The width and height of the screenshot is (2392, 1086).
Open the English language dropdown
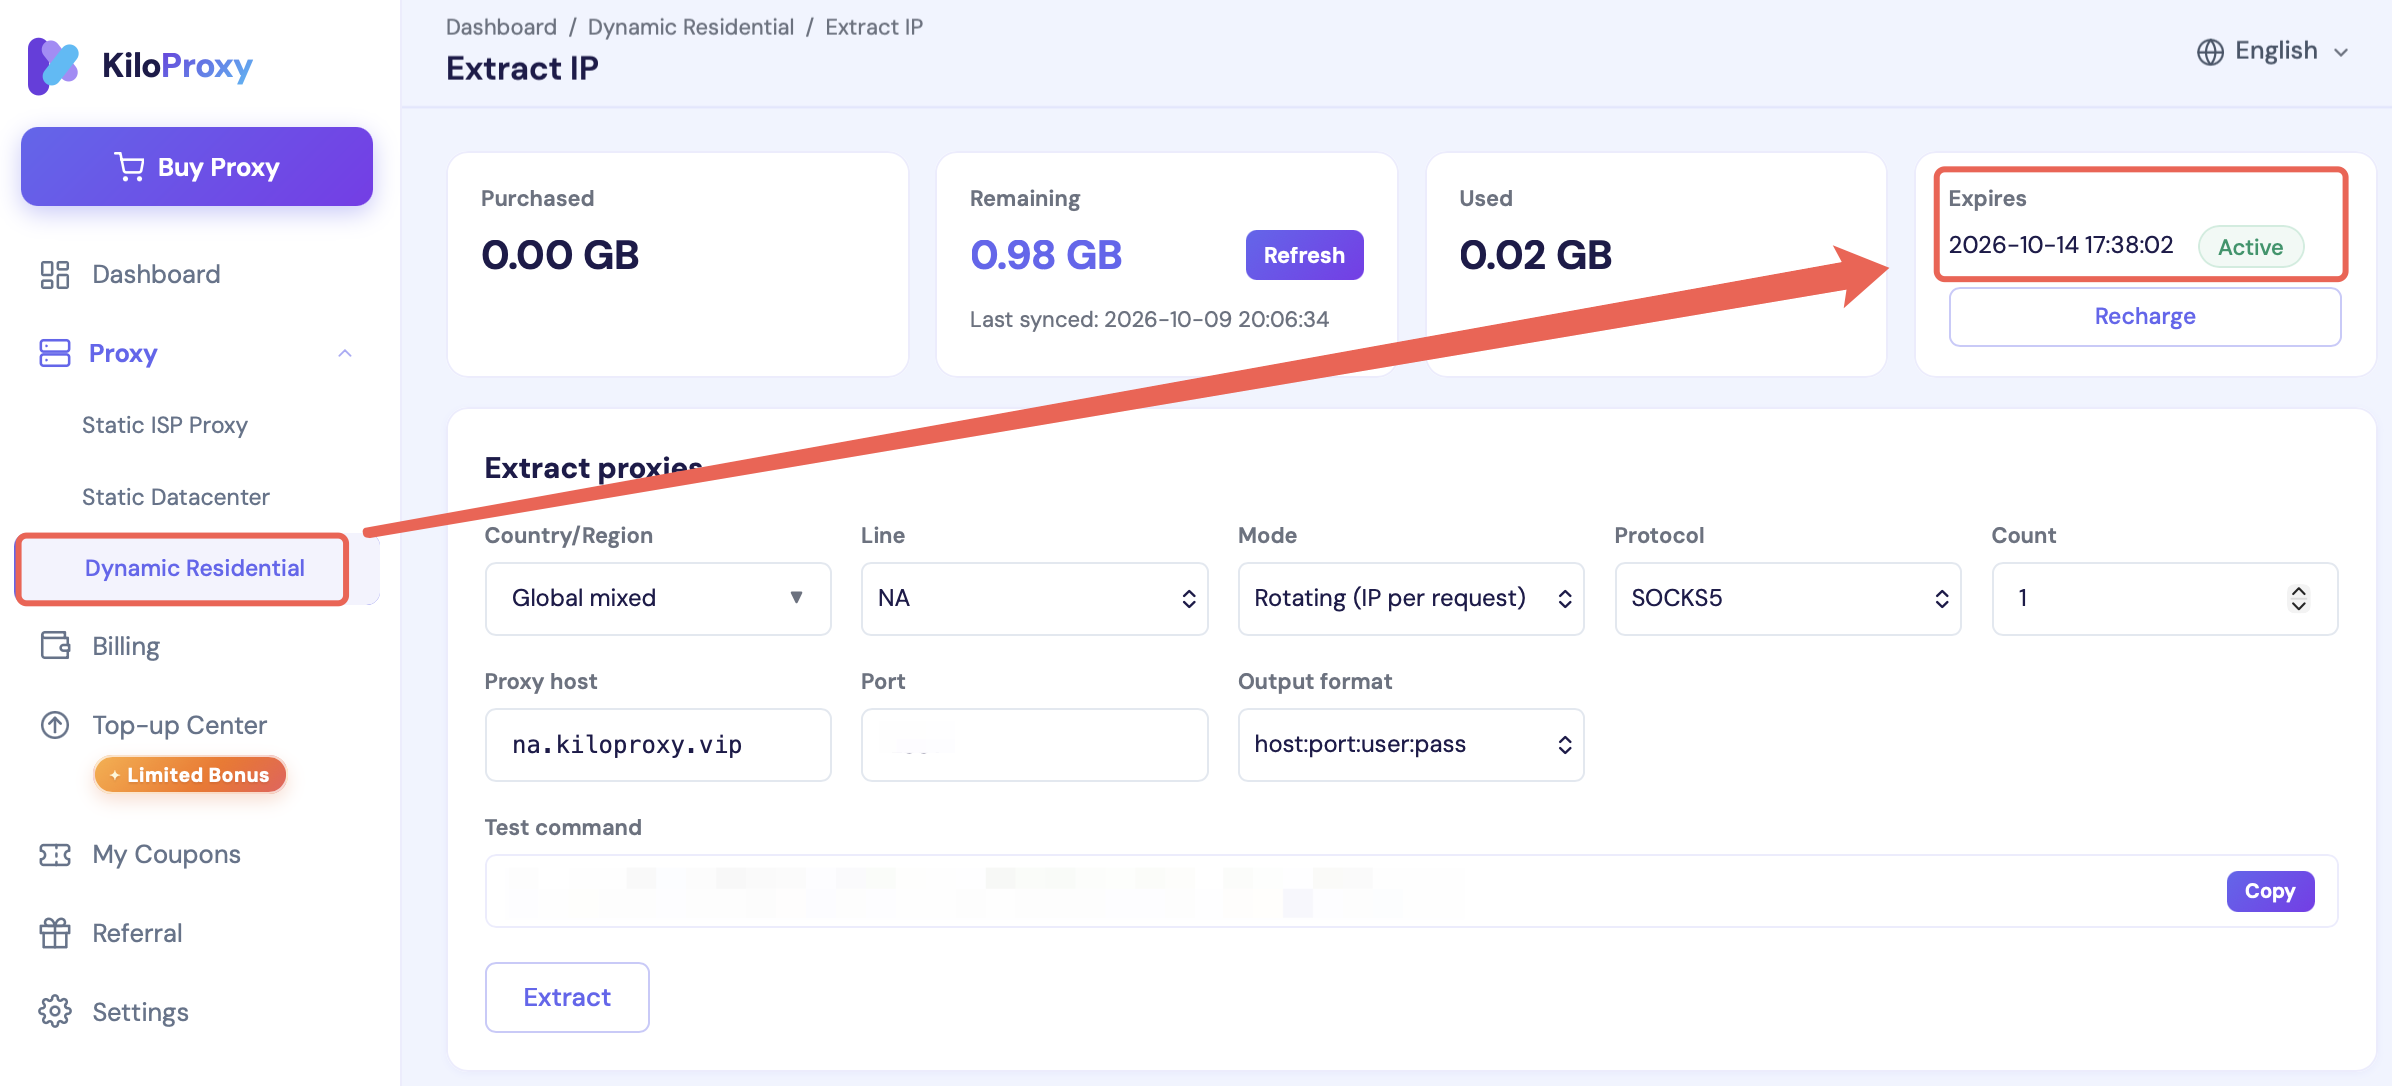(2273, 51)
